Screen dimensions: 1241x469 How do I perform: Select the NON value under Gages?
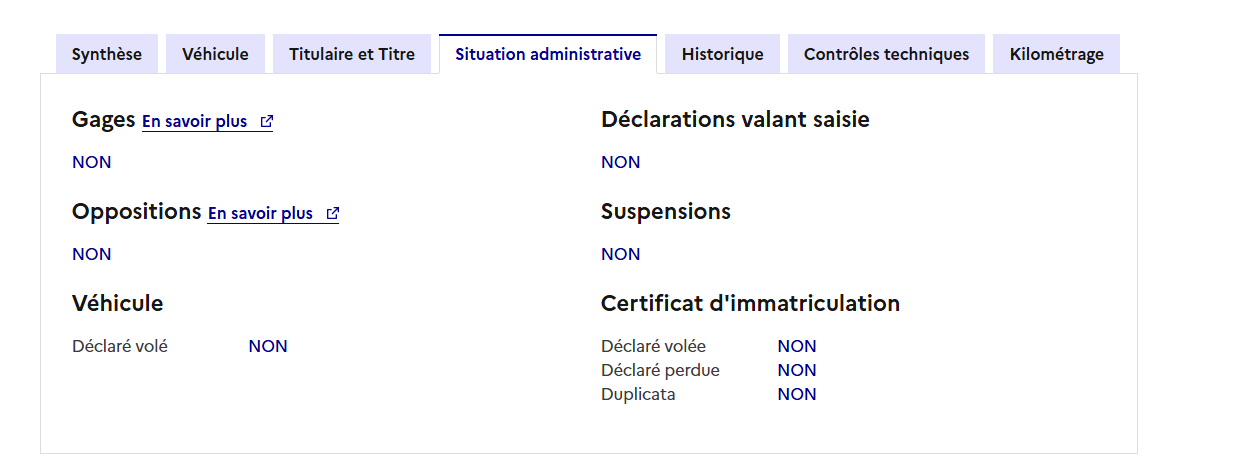click(92, 162)
